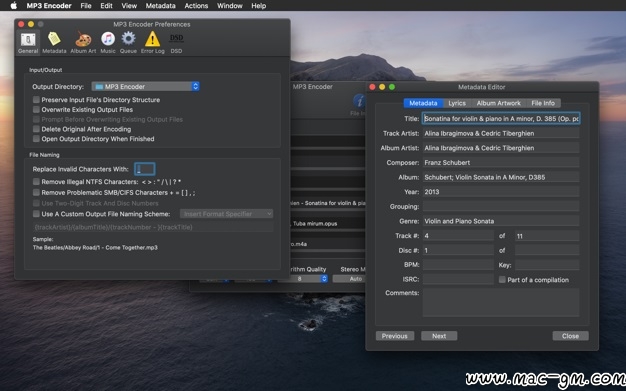
Task: Click the empty ISRC field
Action: tap(458, 279)
